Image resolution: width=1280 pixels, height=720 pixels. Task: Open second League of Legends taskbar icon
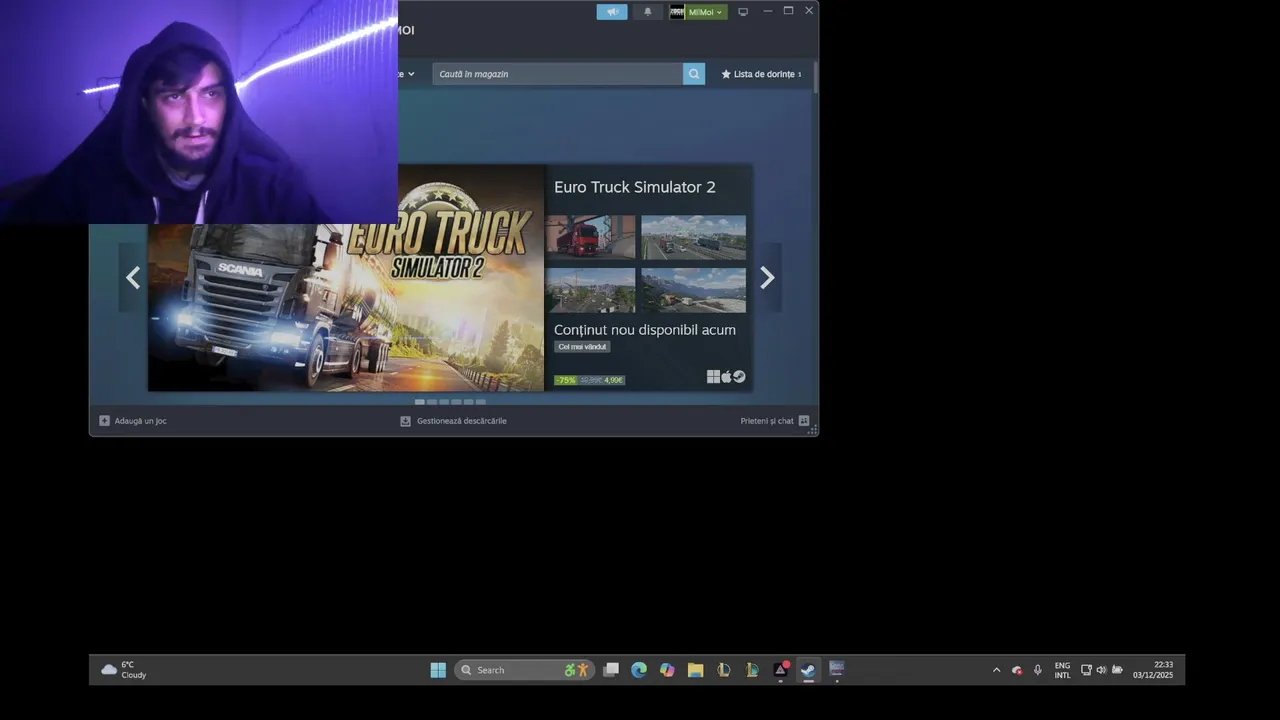[752, 670]
